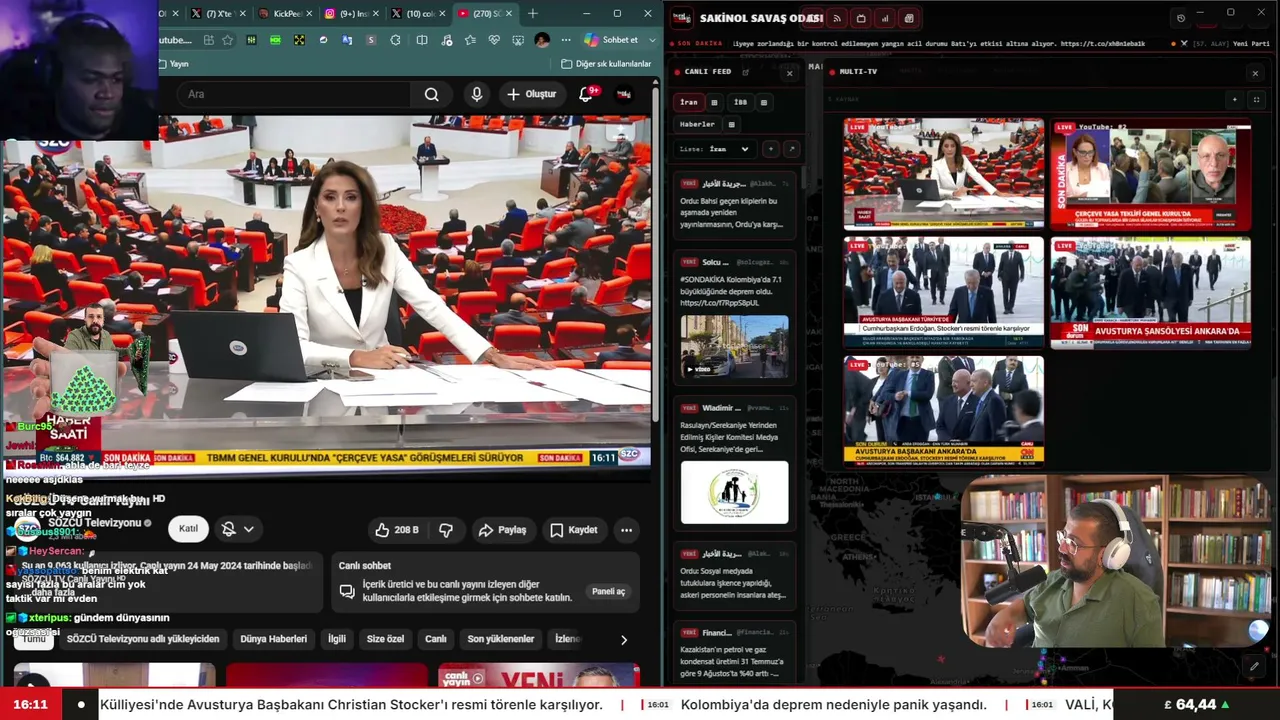Open the Yayın bookmark in the bookmarks bar

[174, 64]
